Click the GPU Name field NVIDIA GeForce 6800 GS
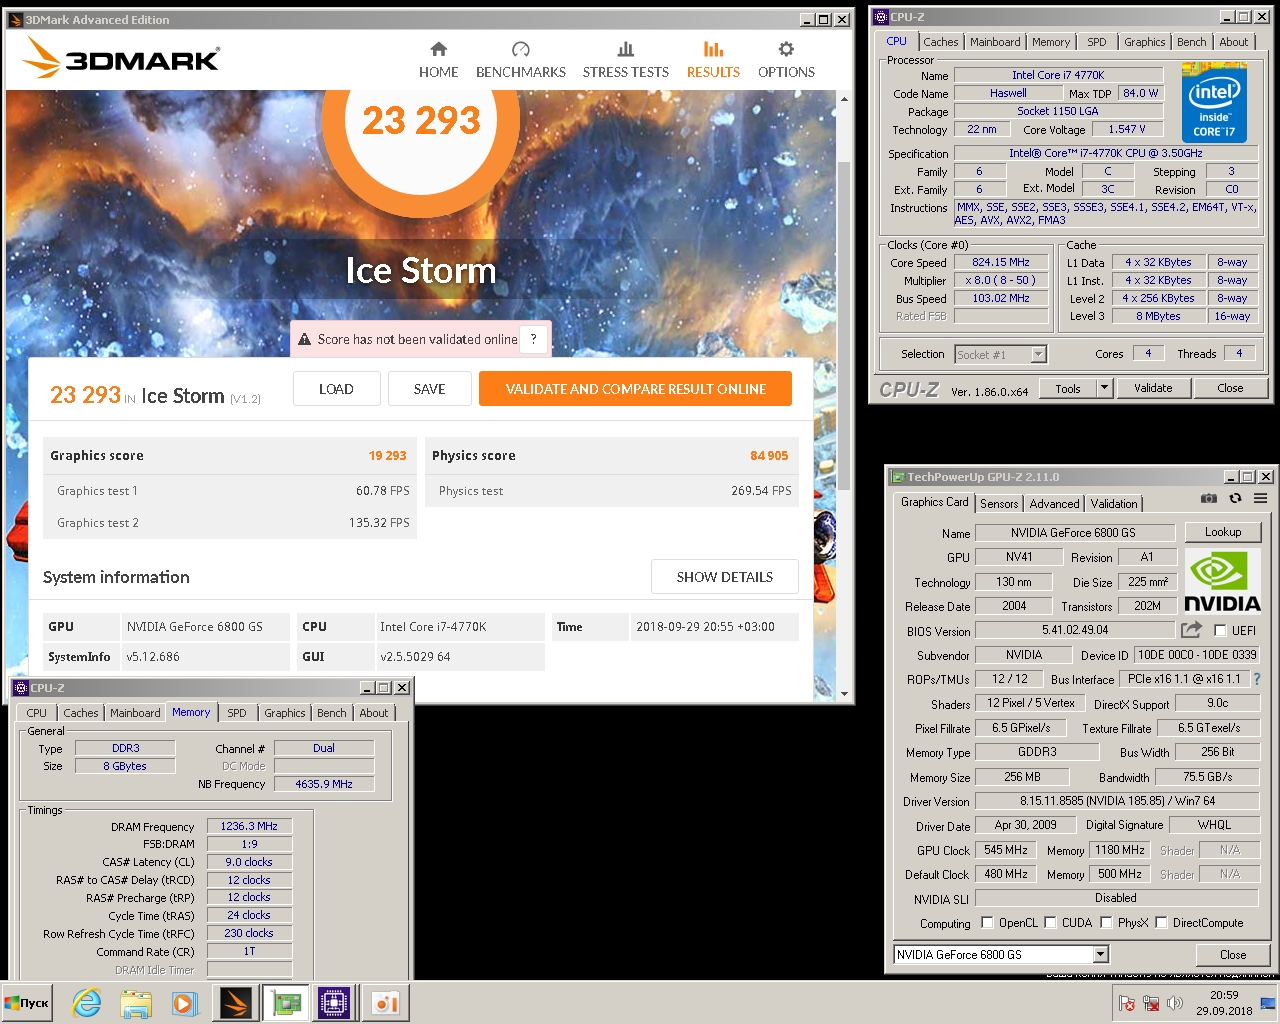This screenshot has width=1280, height=1024. point(1073,533)
